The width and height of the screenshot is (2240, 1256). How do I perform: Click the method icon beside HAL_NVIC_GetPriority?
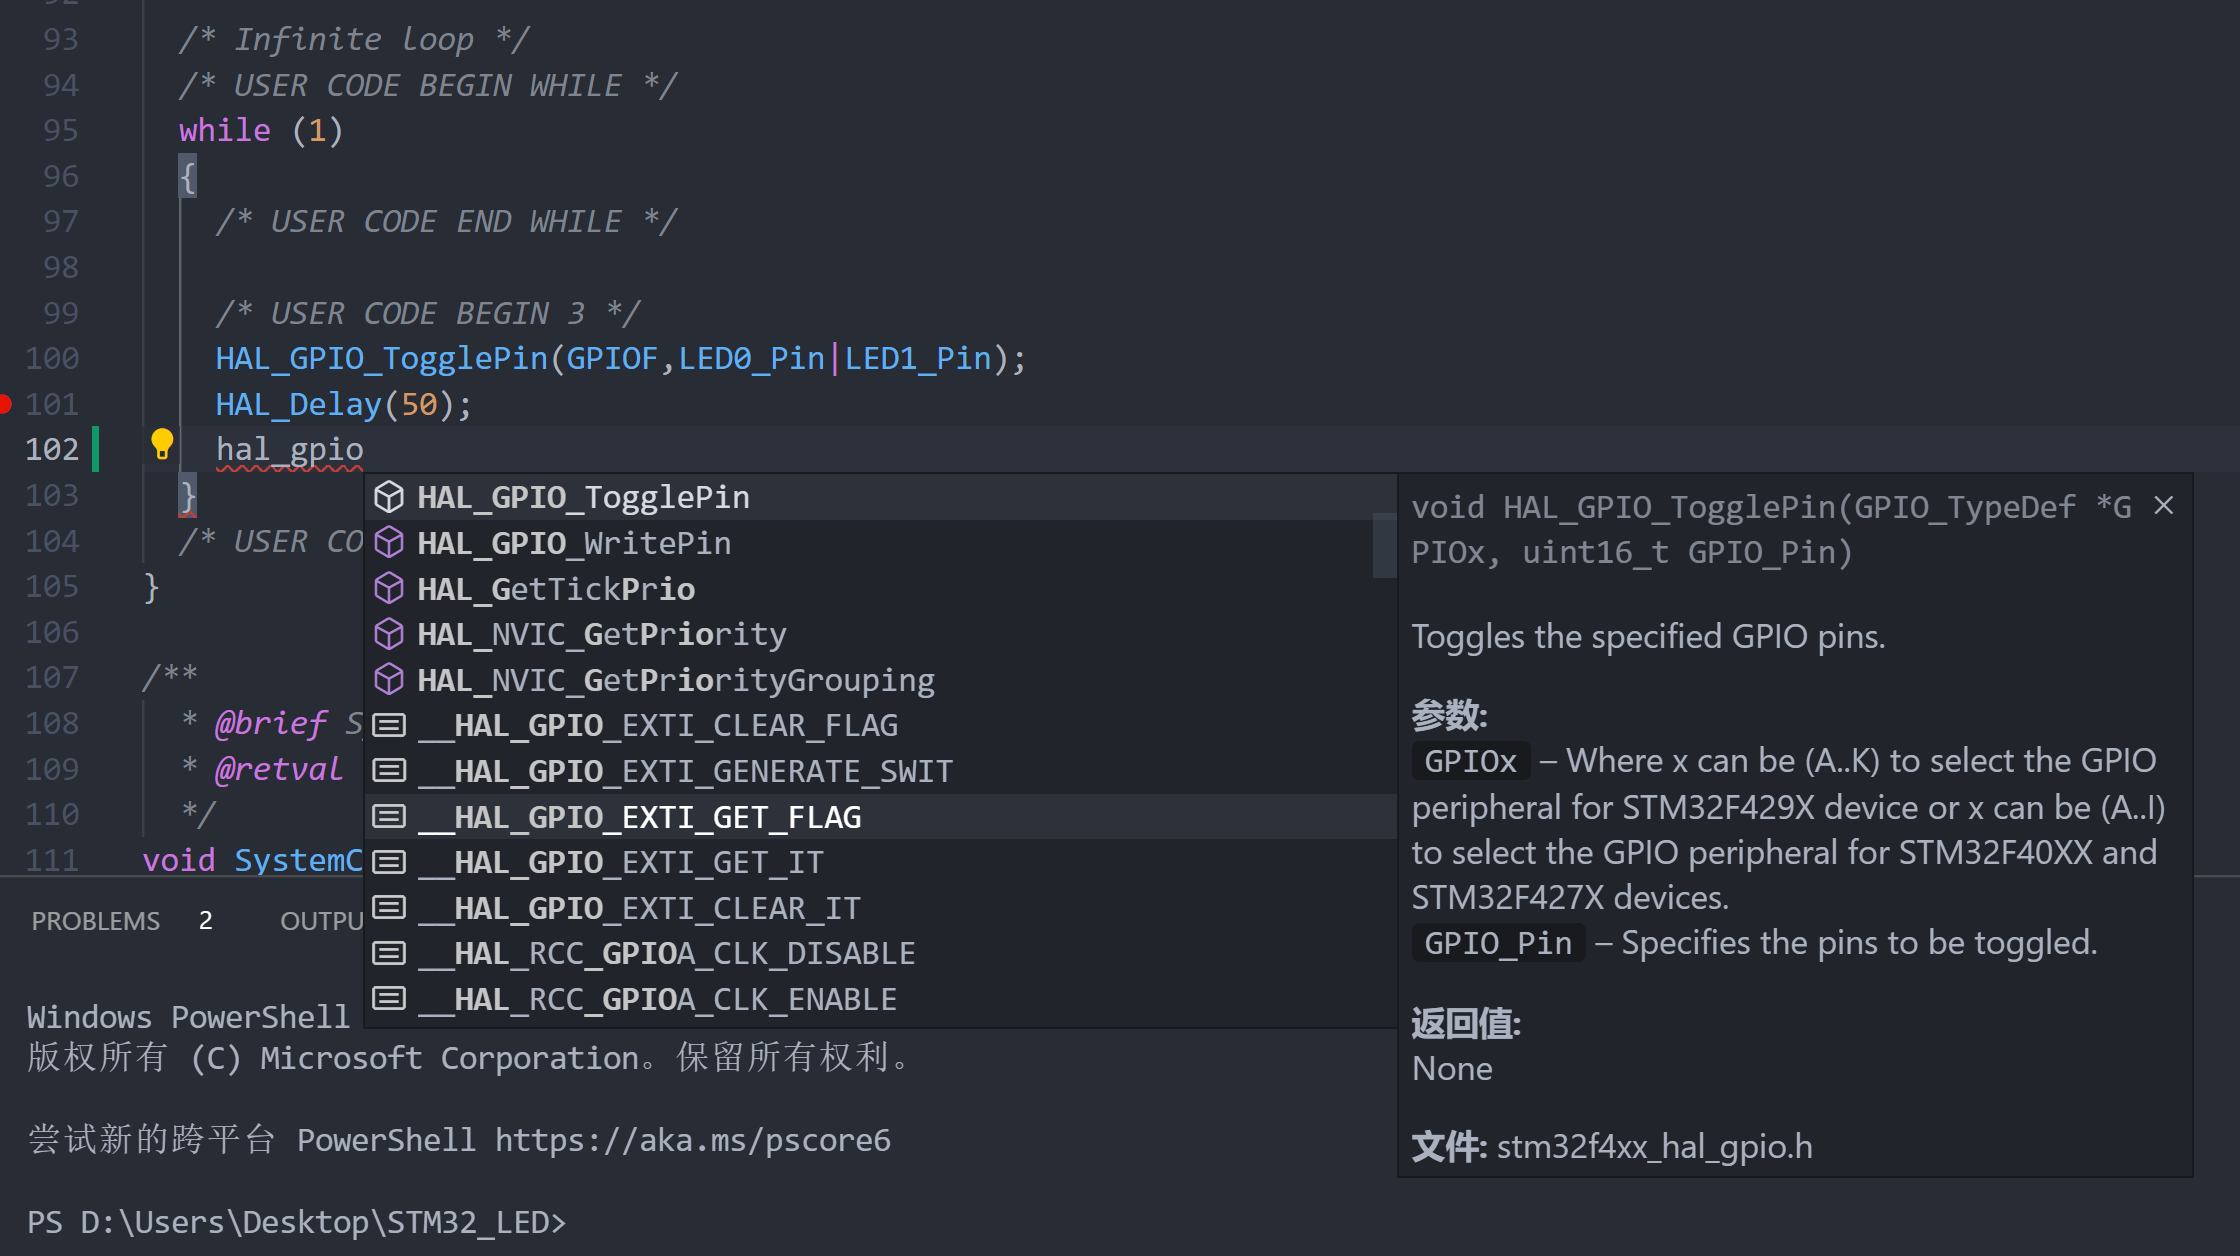click(389, 633)
